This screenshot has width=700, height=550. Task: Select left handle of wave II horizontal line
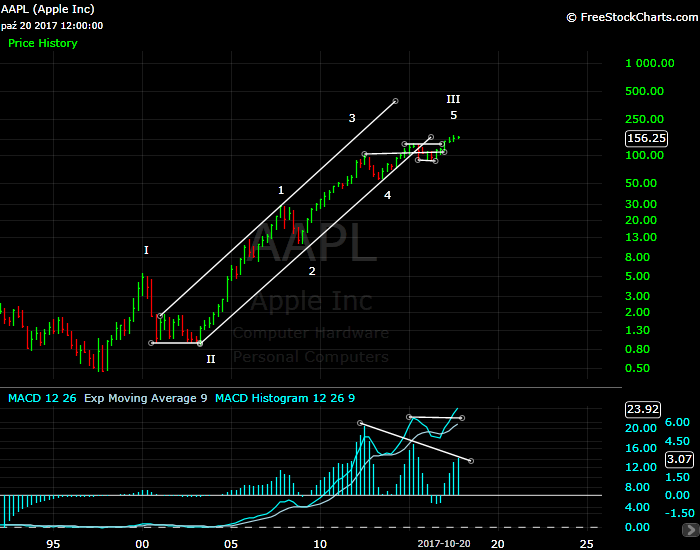(x=151, y=343)
